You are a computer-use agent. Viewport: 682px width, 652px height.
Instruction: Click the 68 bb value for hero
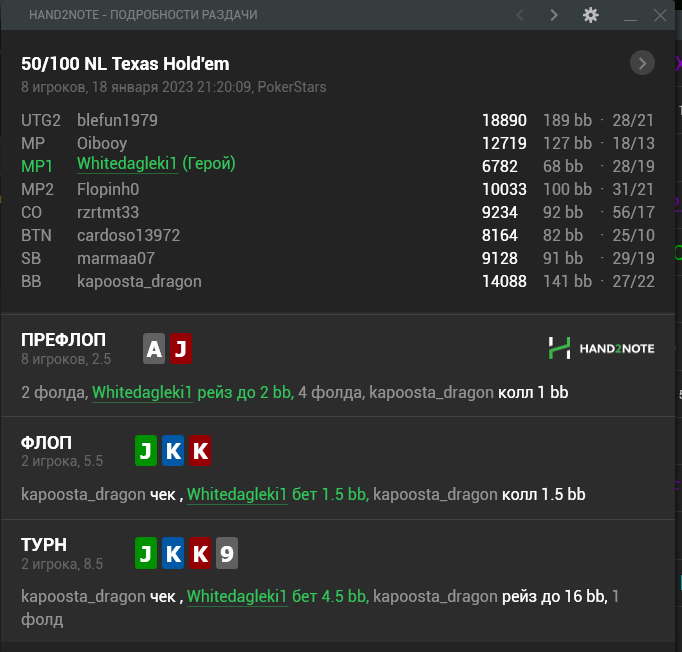pos(563,167)
